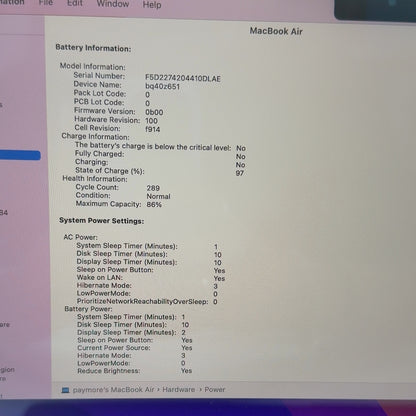Select Hardware in the path bar
Image resolution: width=416 pixels, height=416 pixels.
(x=179, y=390)
